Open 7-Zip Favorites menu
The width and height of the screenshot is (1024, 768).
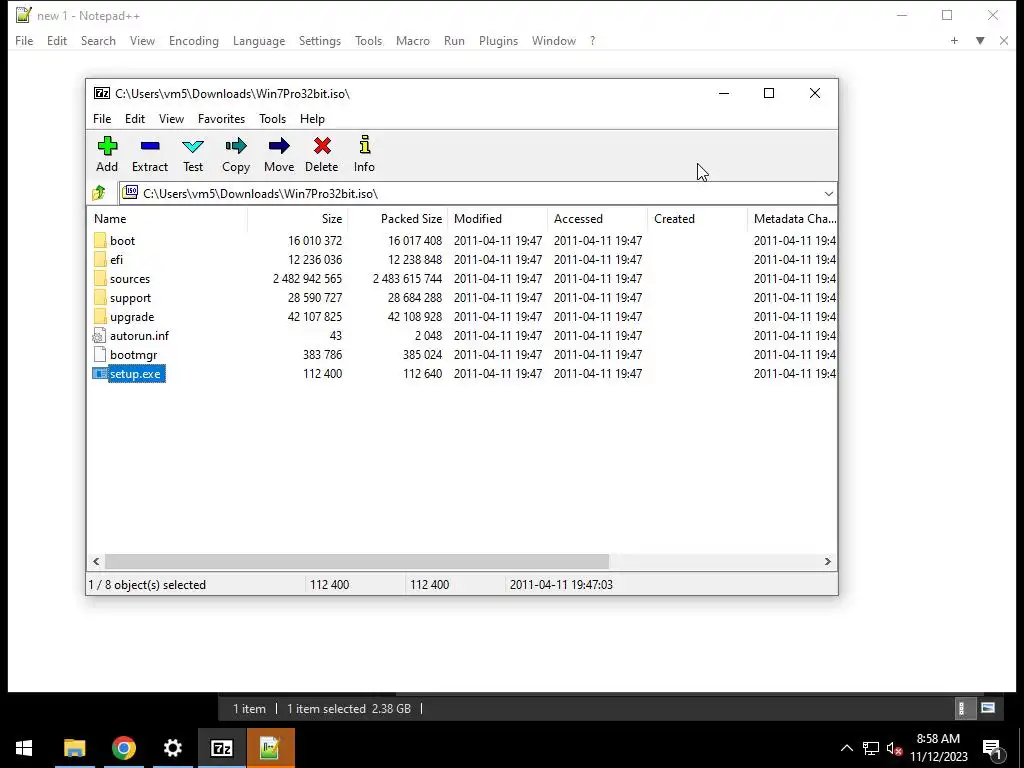221,119
